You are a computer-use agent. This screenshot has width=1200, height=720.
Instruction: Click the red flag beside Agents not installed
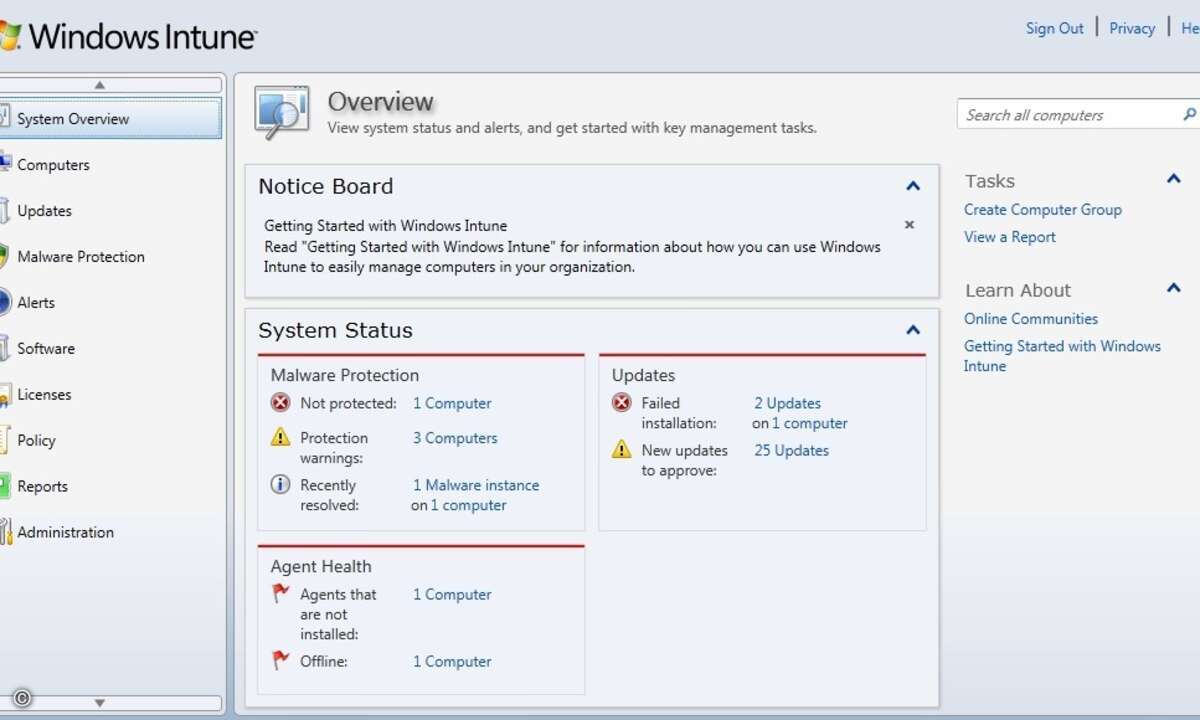[281, 593]
